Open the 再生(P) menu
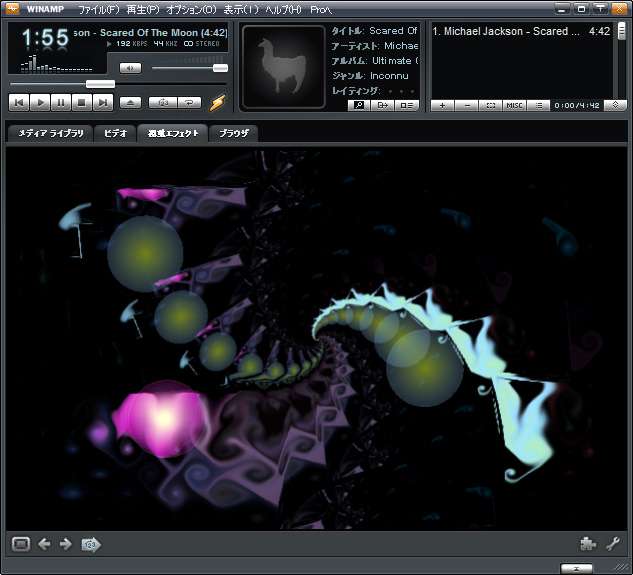Image resolution: width=633 pixels, height=575 pixels. coord(143,9)
